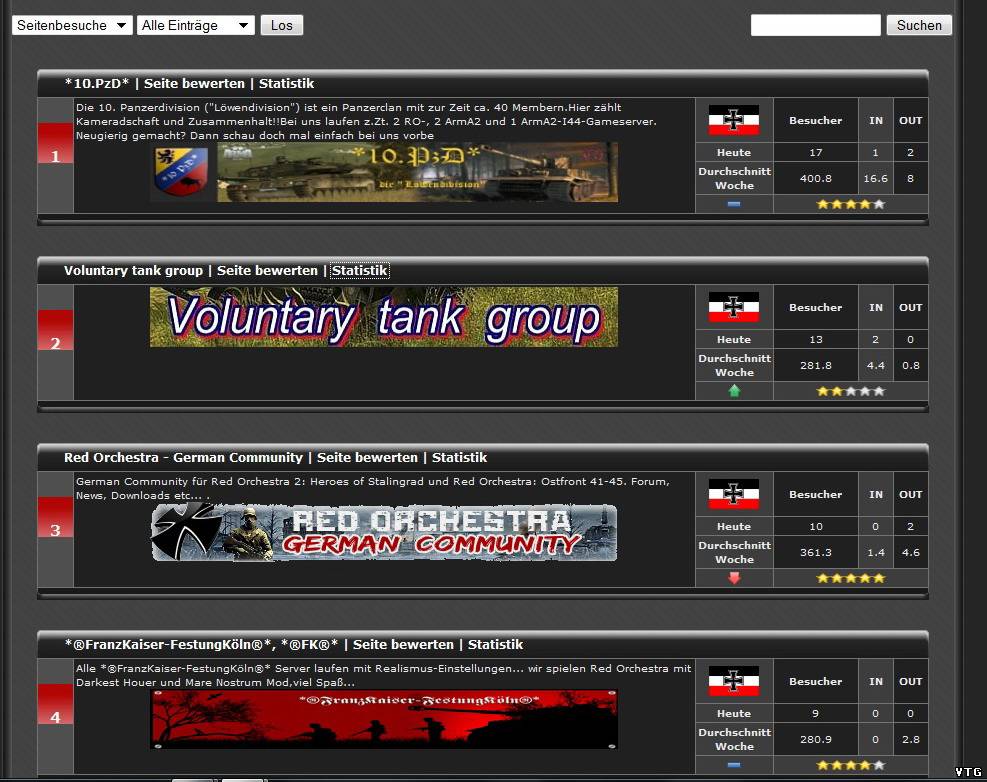Image resolution: width=987 pixels, height=782 pixels.
Task: Open Statistik for *10.PzD*
Action: (286, 83)
